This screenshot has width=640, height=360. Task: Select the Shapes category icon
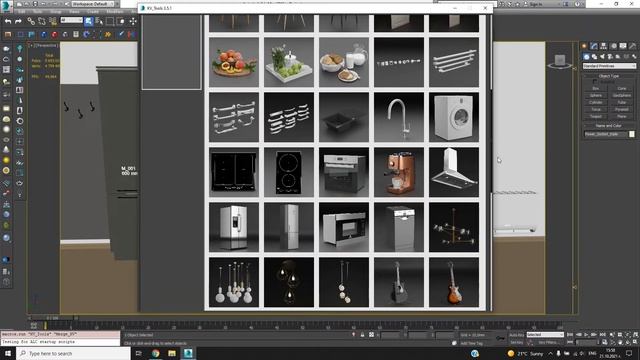click(594, 57)
